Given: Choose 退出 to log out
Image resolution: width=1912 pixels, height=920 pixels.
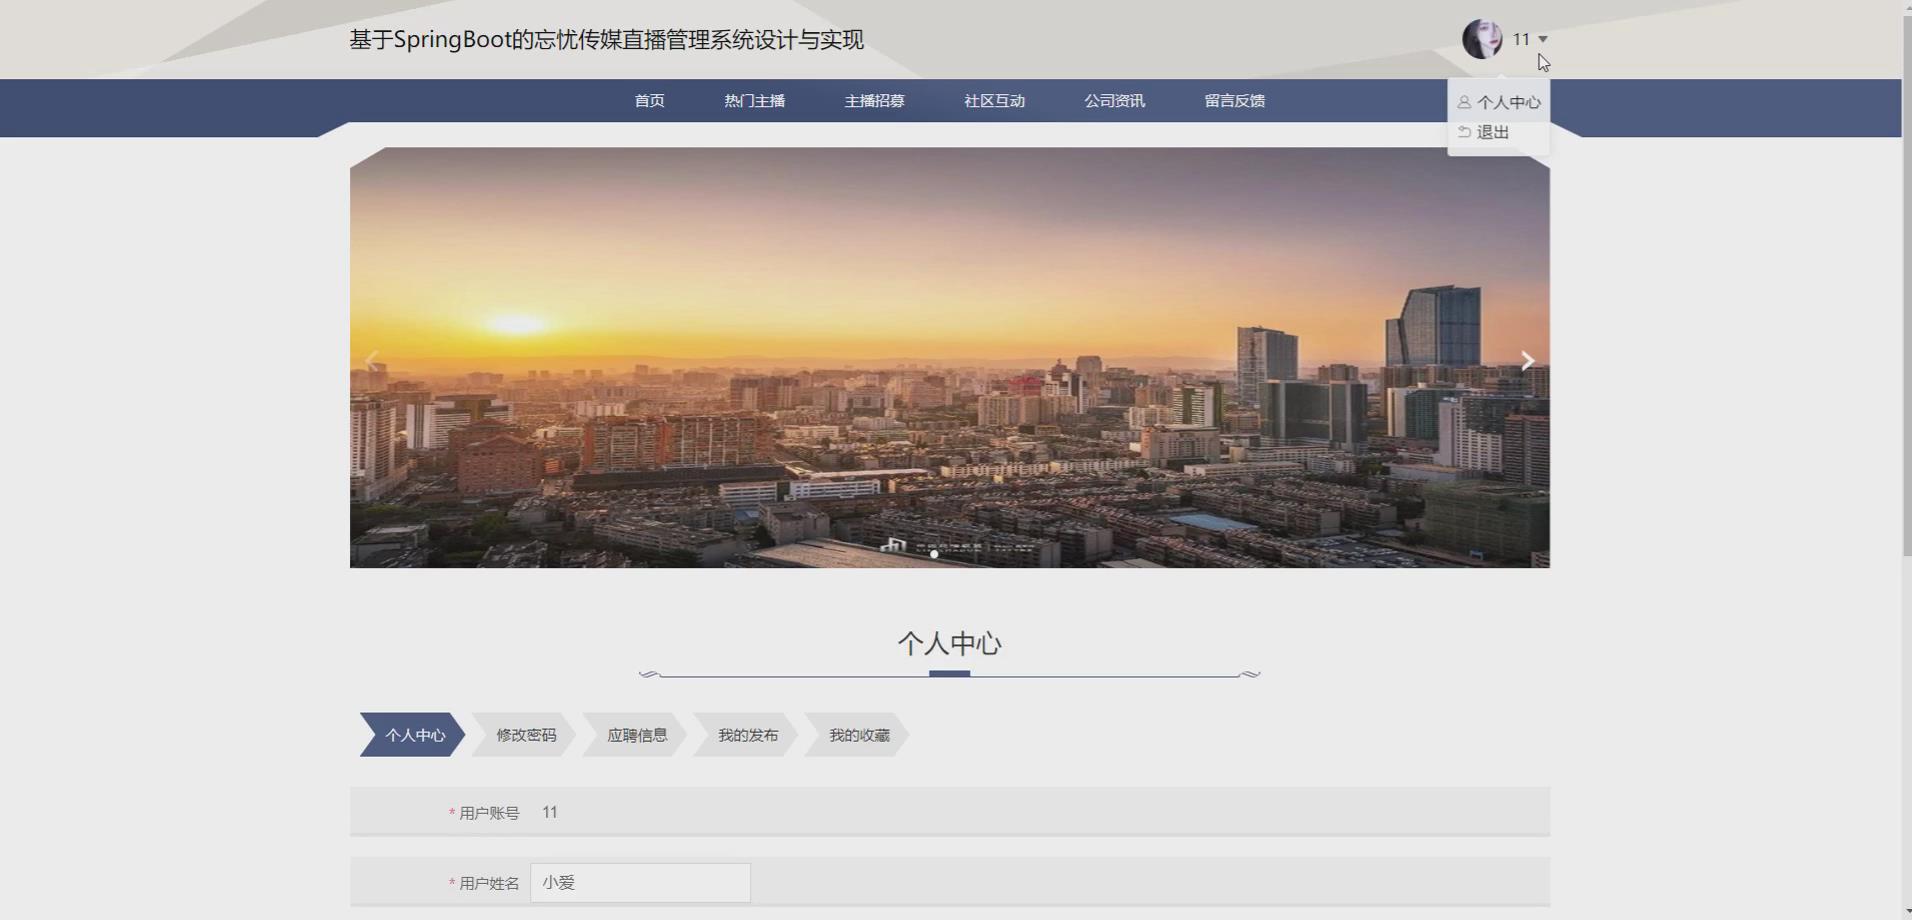Looking at the screenshot, I should click(1493, 132).
